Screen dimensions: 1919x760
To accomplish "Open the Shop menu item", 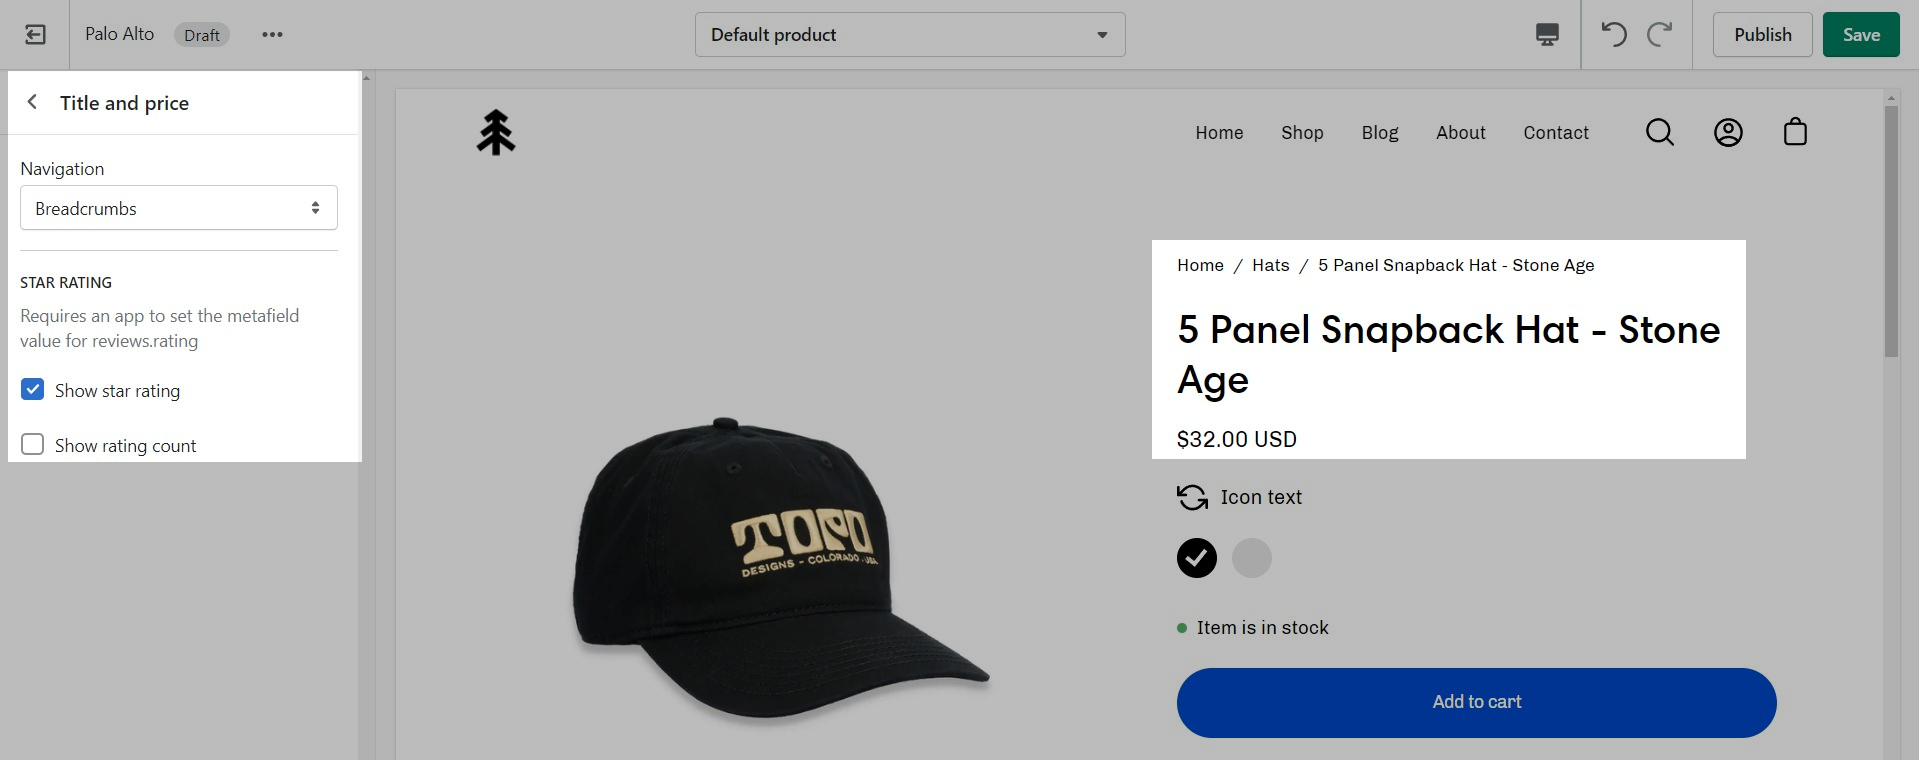I will click(x=1302, y=133).
